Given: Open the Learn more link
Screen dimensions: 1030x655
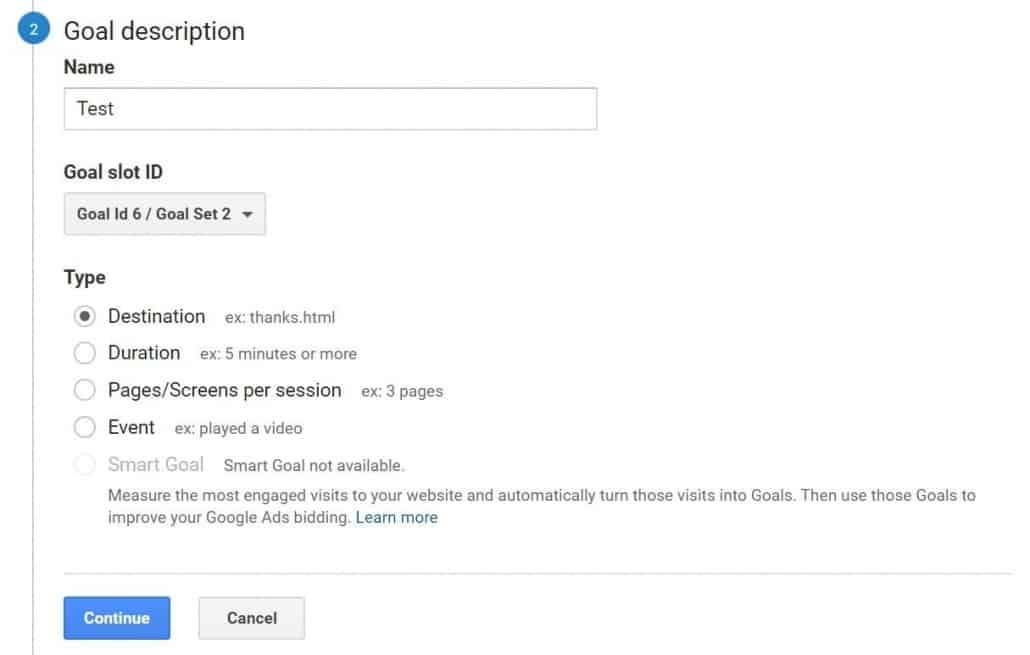Looking at the screenshot, I should [397, 518].
